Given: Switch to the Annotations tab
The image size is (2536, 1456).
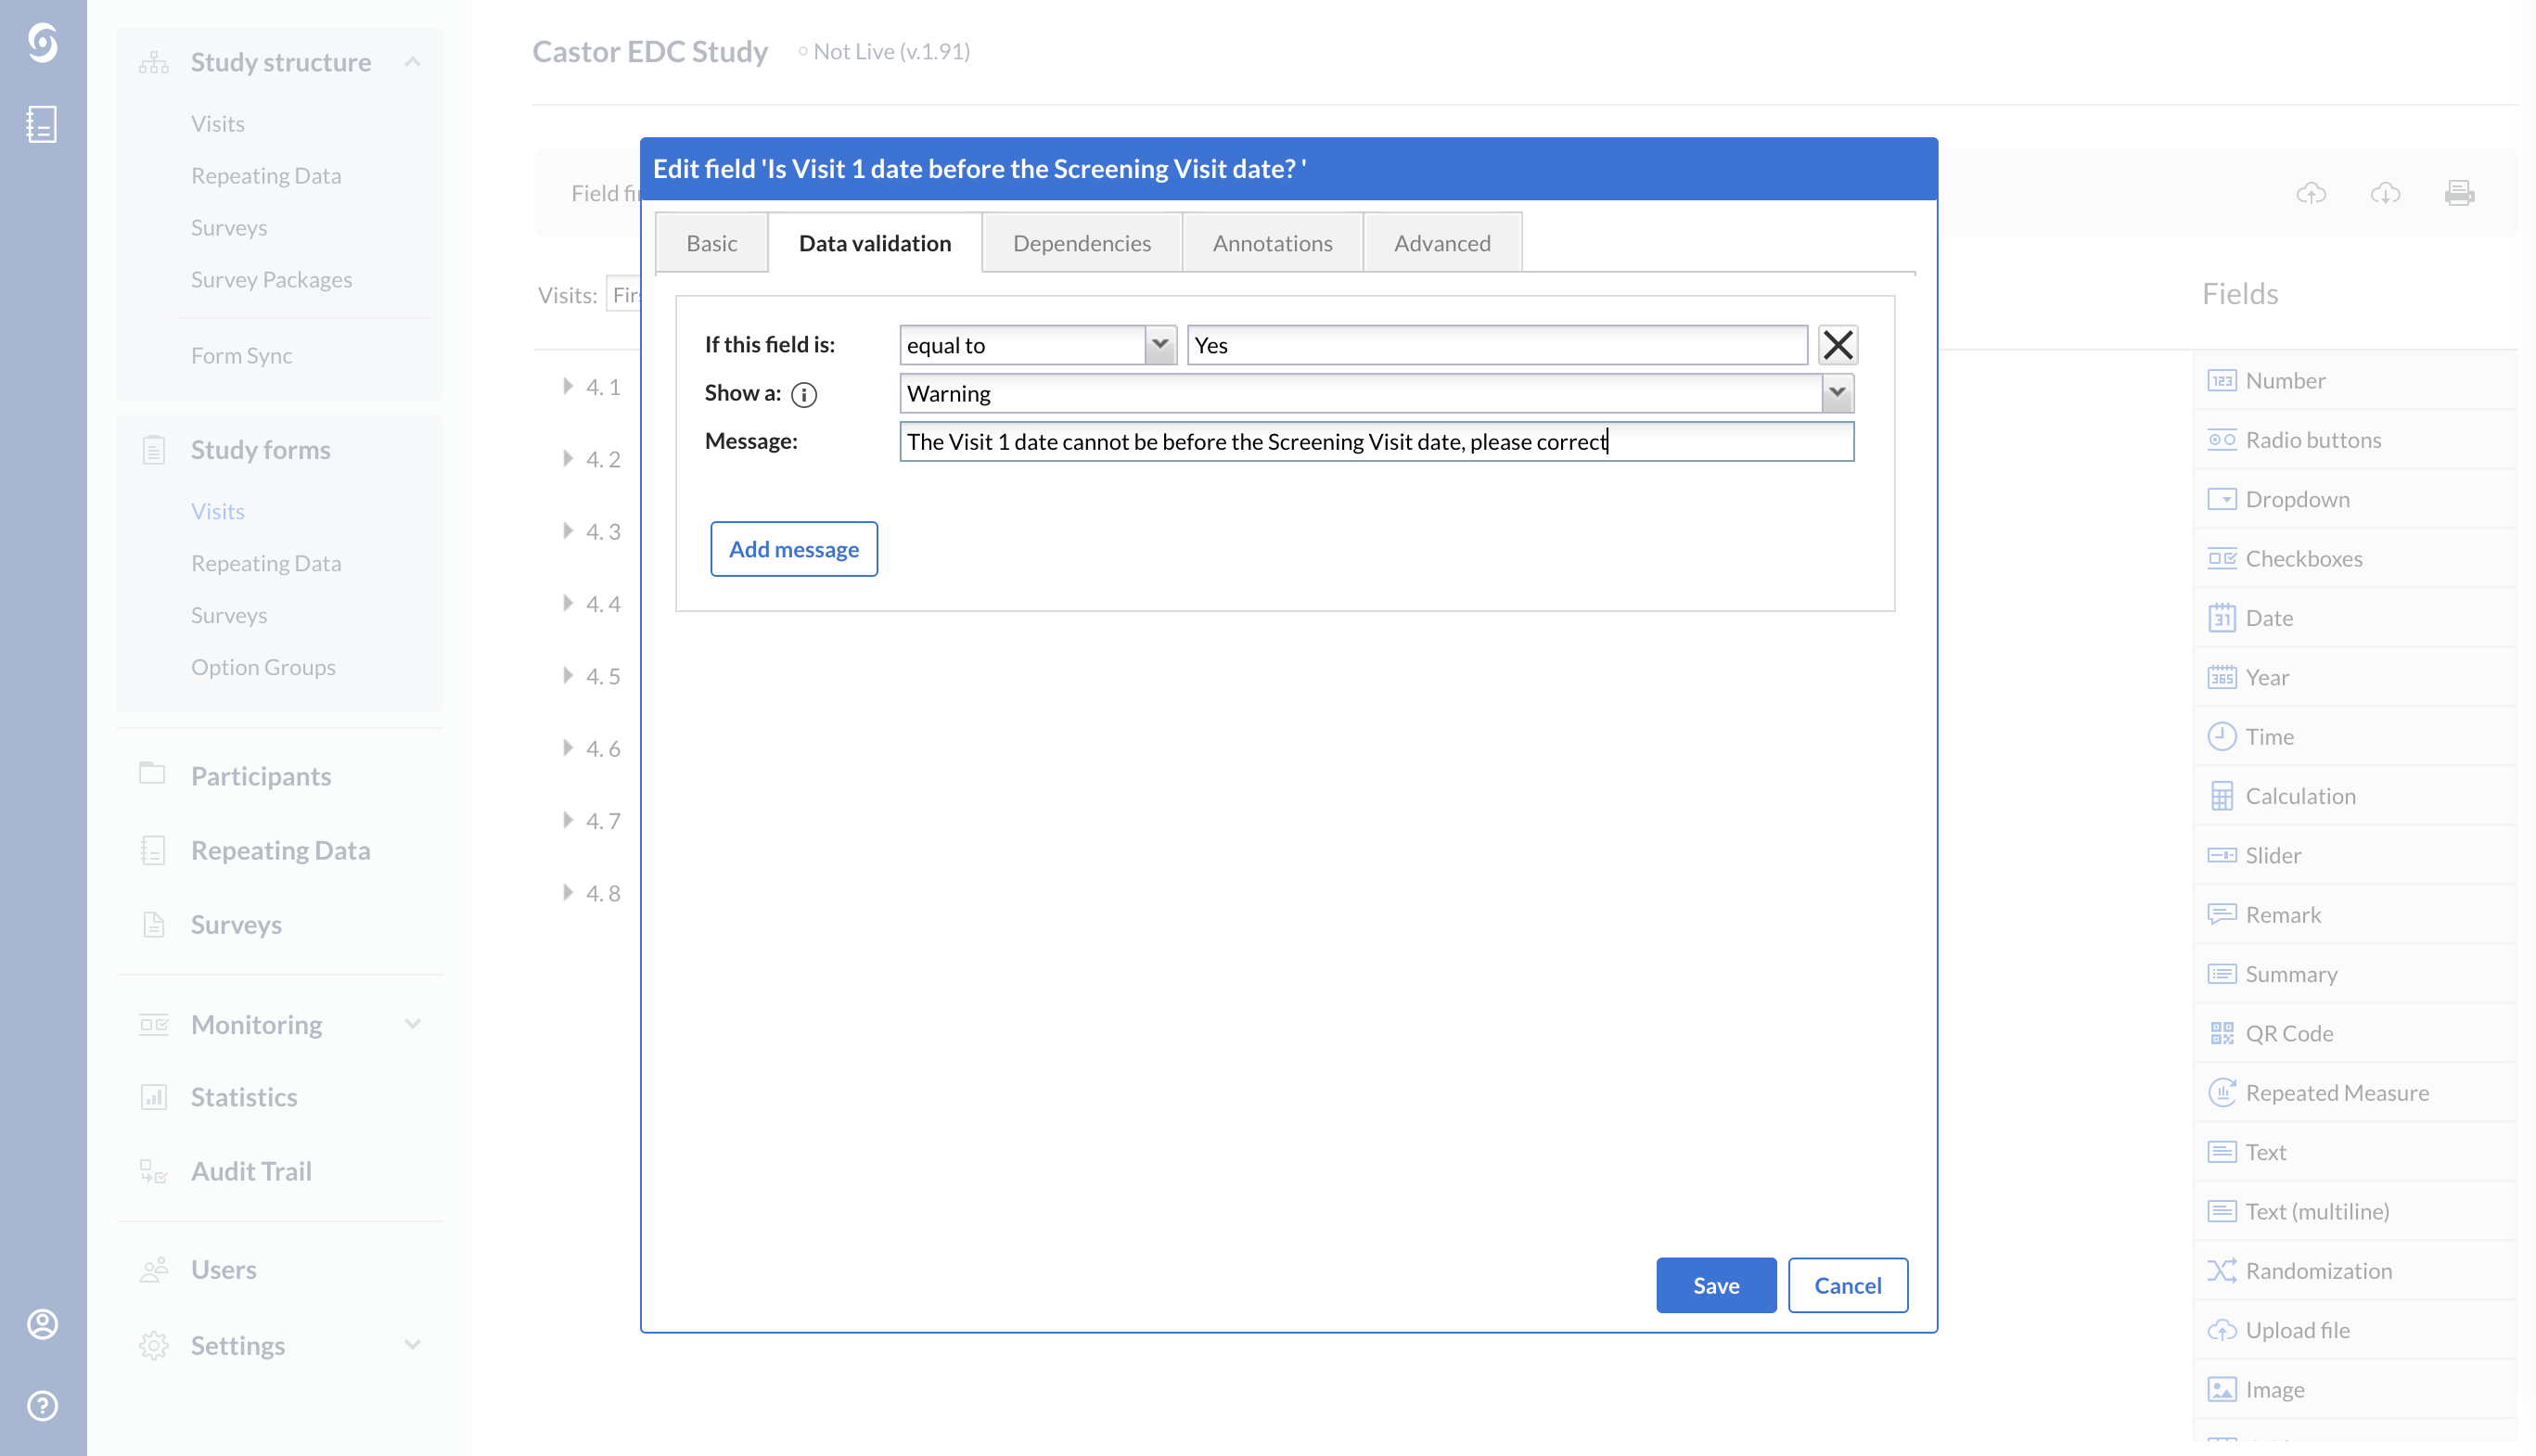Looking at the screenshot, I should (x=1274, y=242).
